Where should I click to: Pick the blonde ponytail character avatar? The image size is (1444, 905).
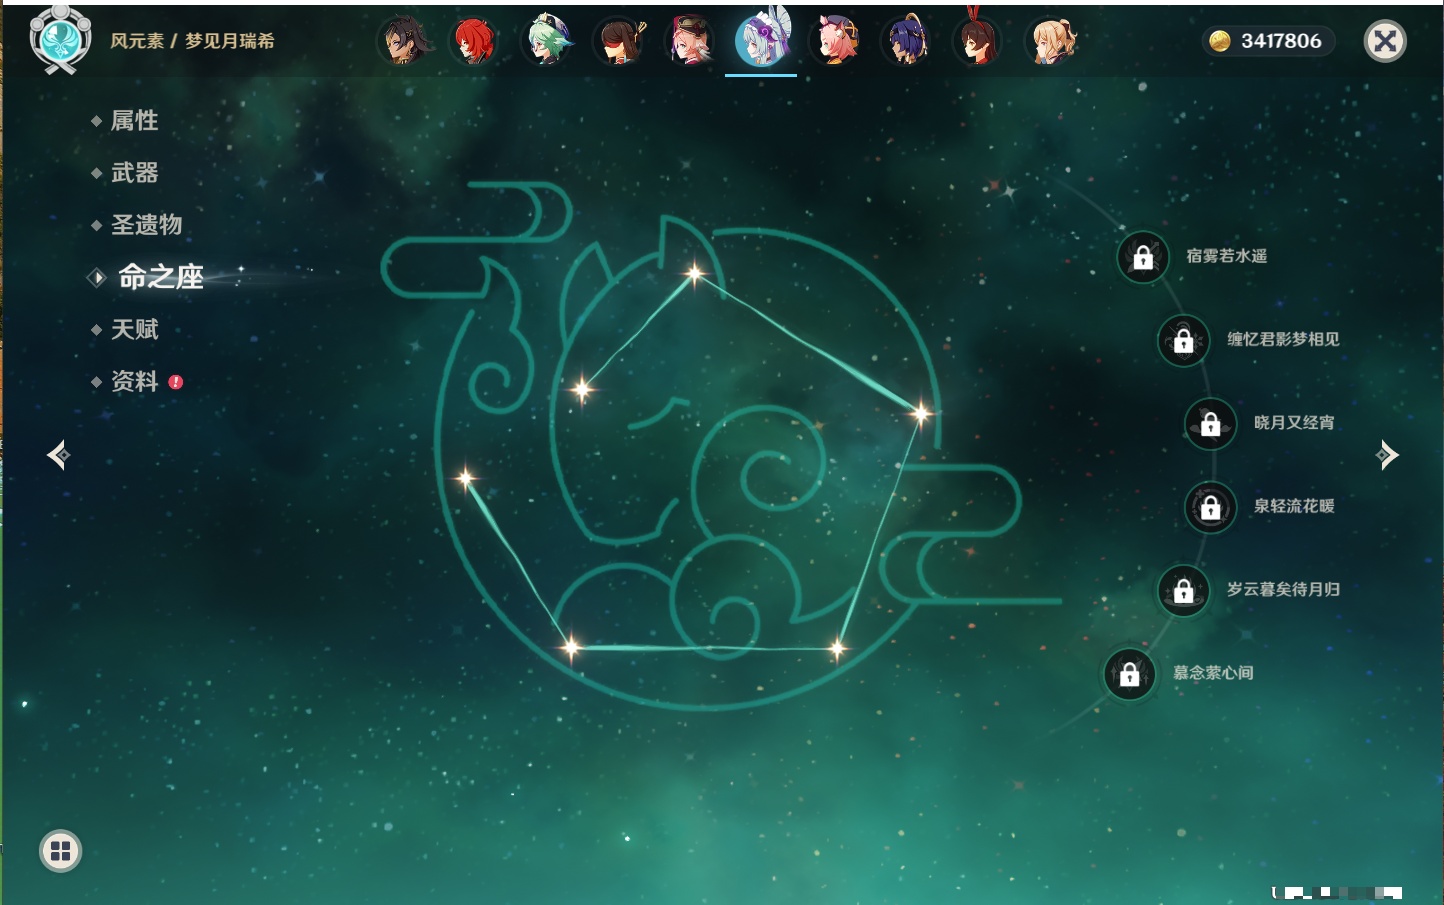pos(1051,41)
